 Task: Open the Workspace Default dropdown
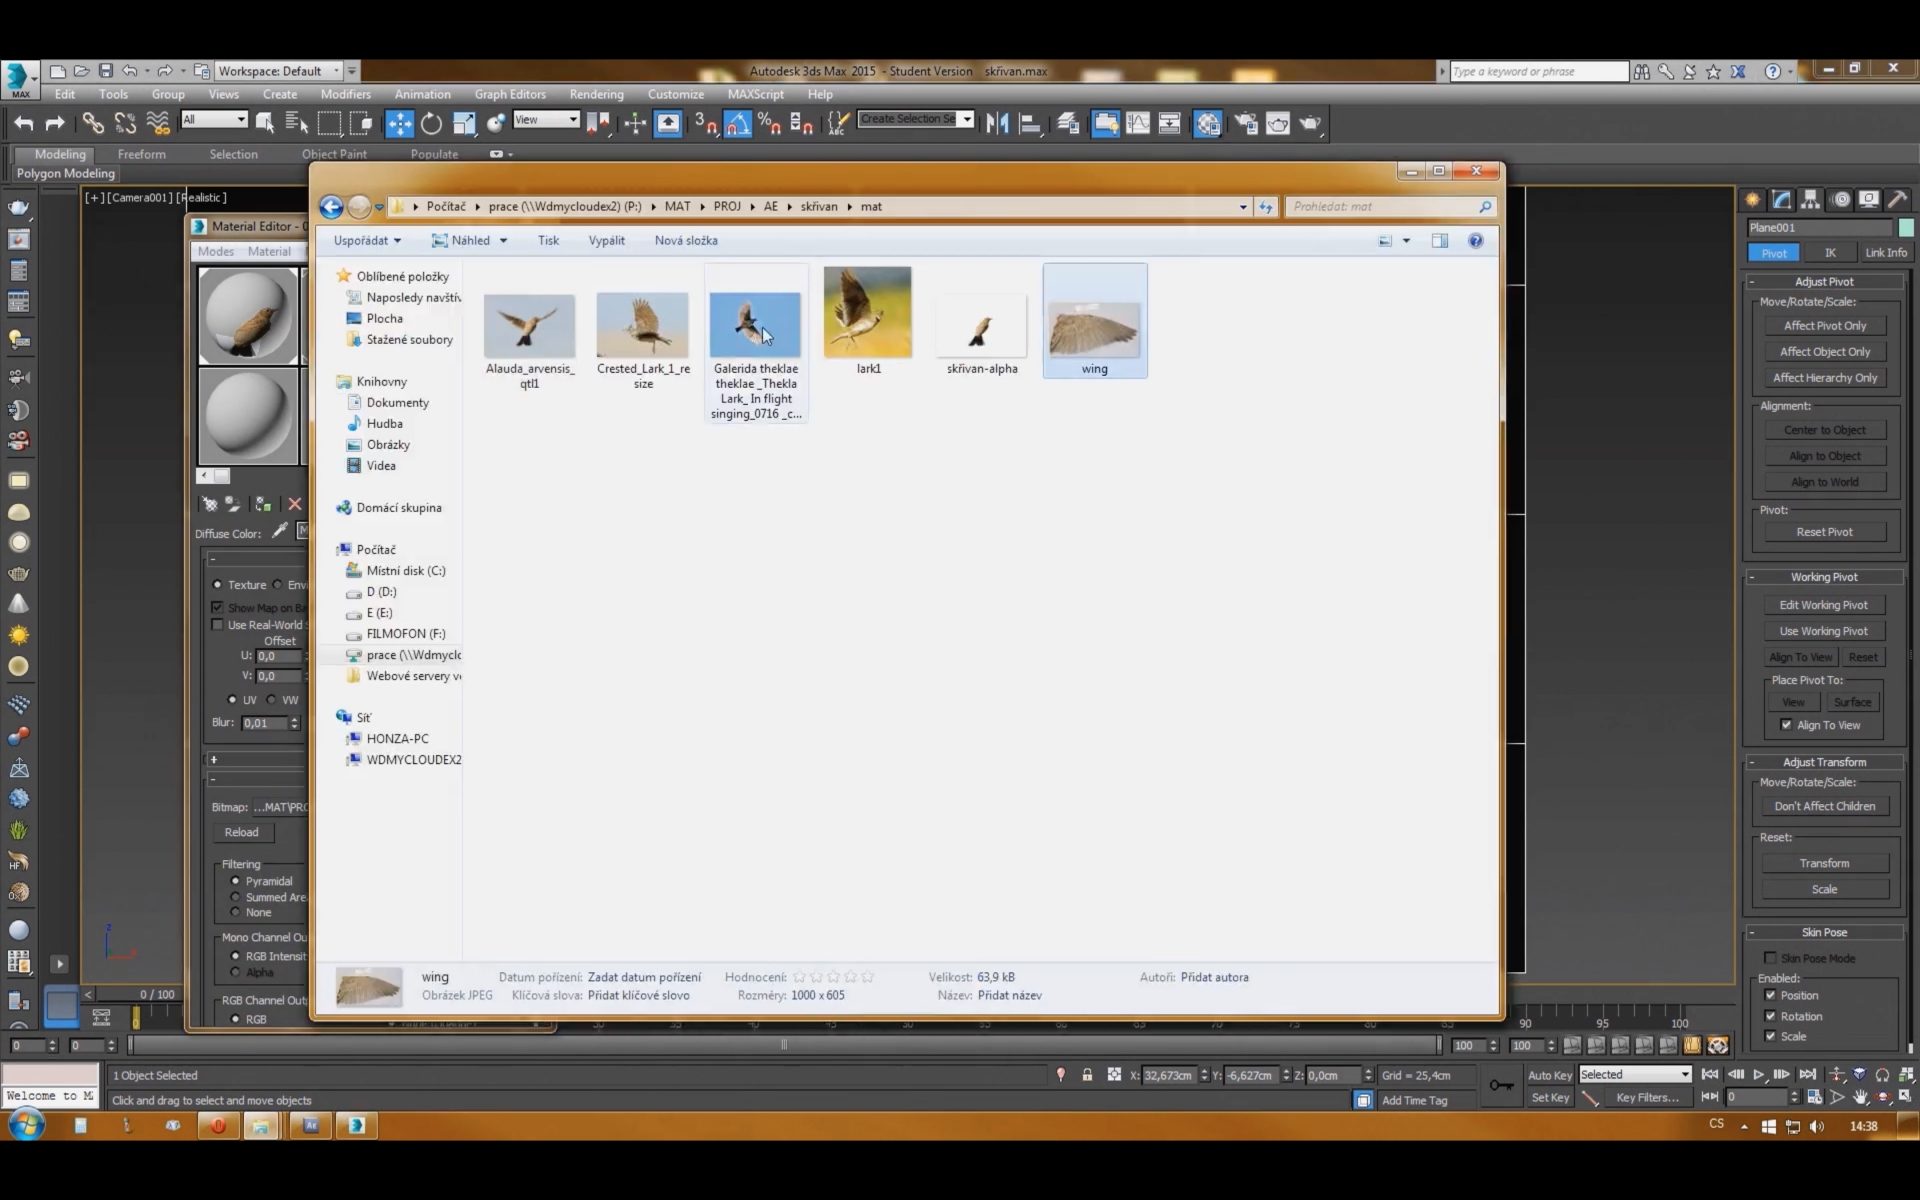tap(279, 71)
